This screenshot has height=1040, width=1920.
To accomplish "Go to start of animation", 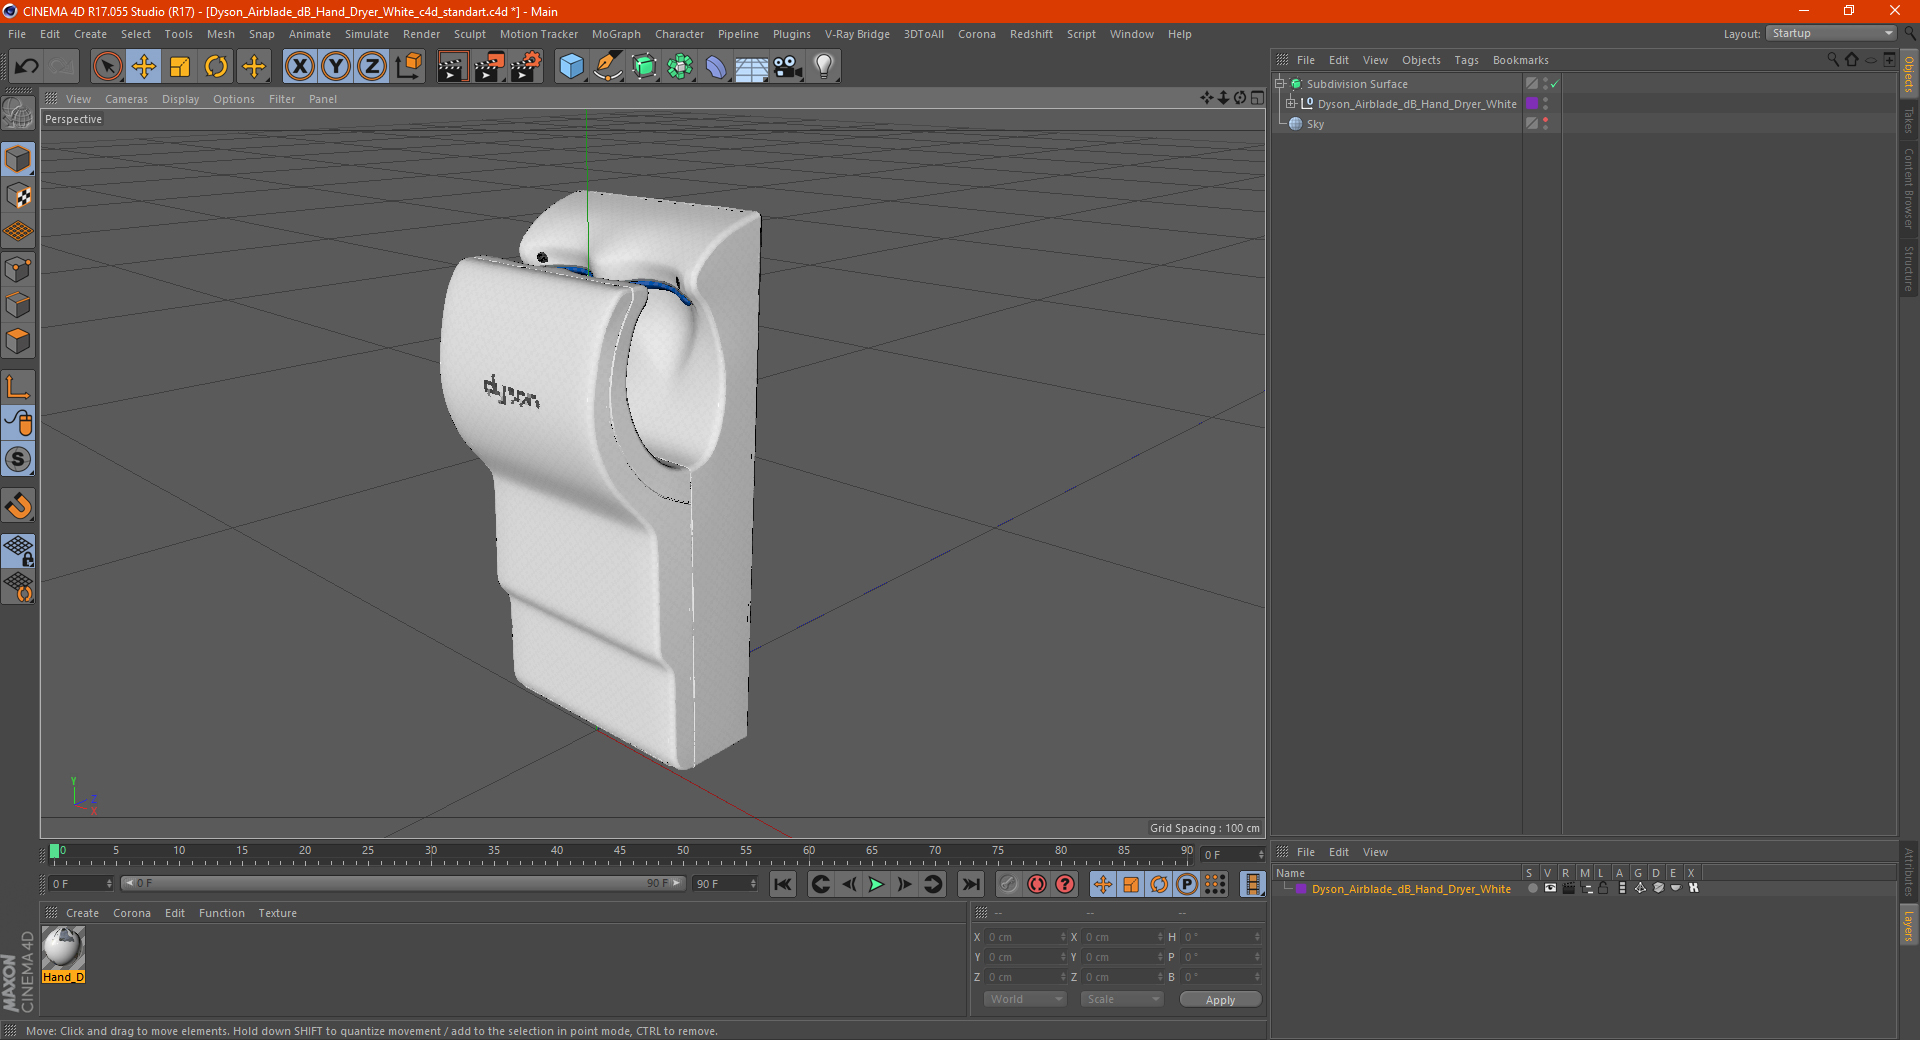I will click(783, 884).
